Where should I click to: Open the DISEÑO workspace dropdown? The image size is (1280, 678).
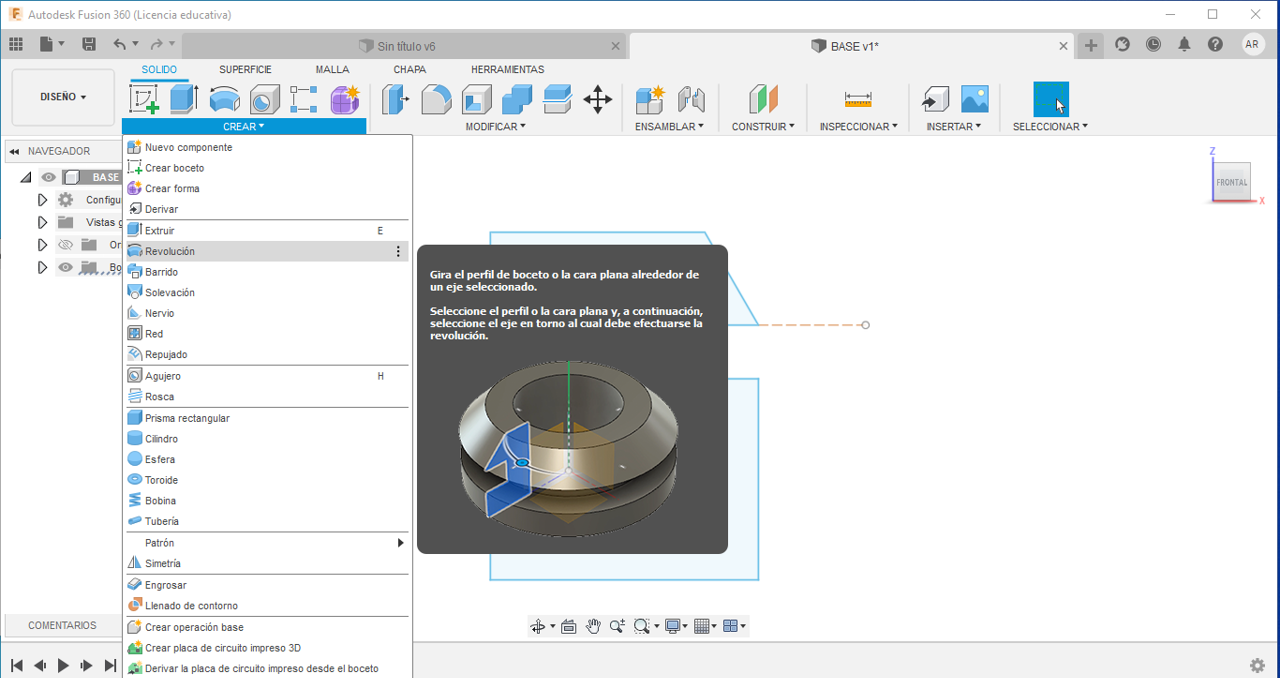pyautogui.click(x=63, y=97)
